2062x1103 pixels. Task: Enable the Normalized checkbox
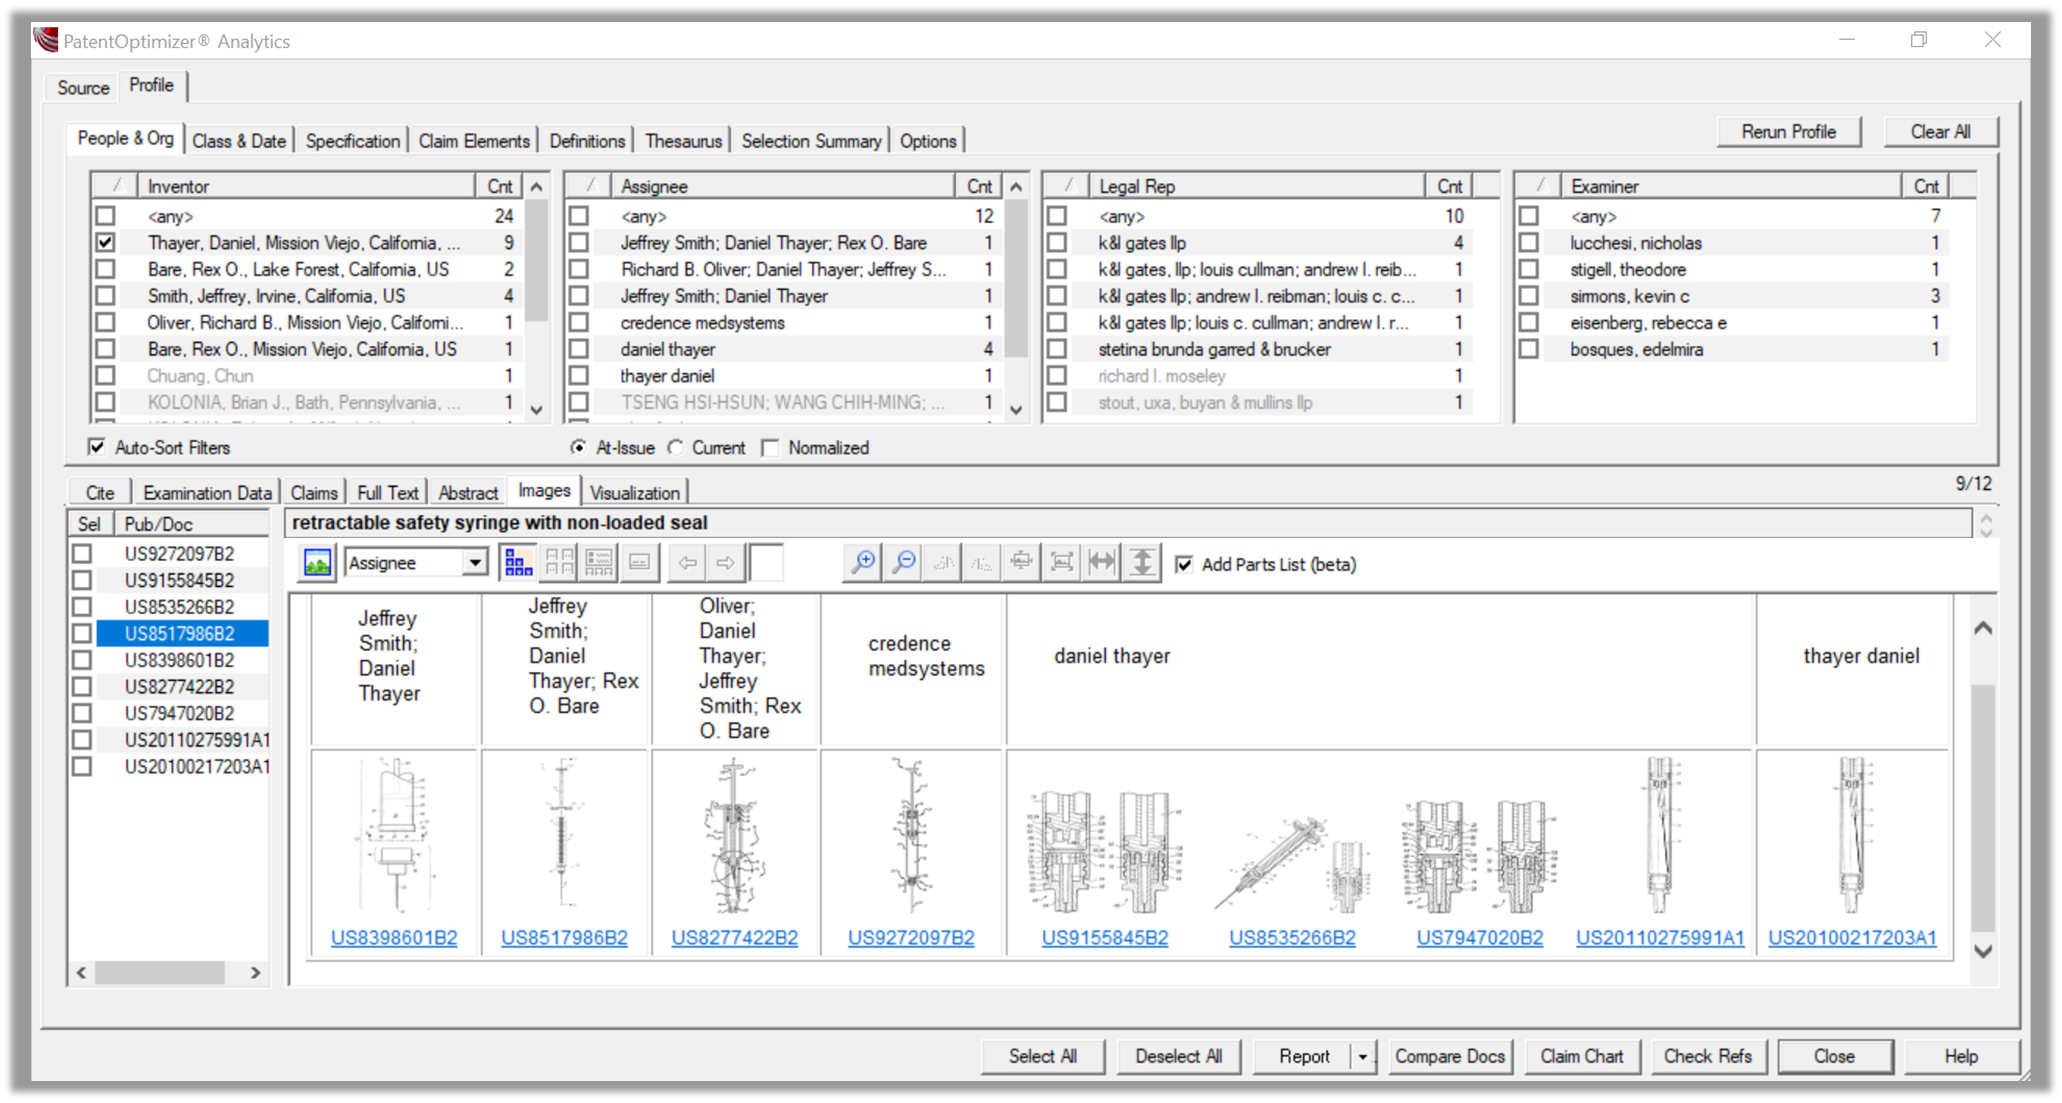pos(770,448)
